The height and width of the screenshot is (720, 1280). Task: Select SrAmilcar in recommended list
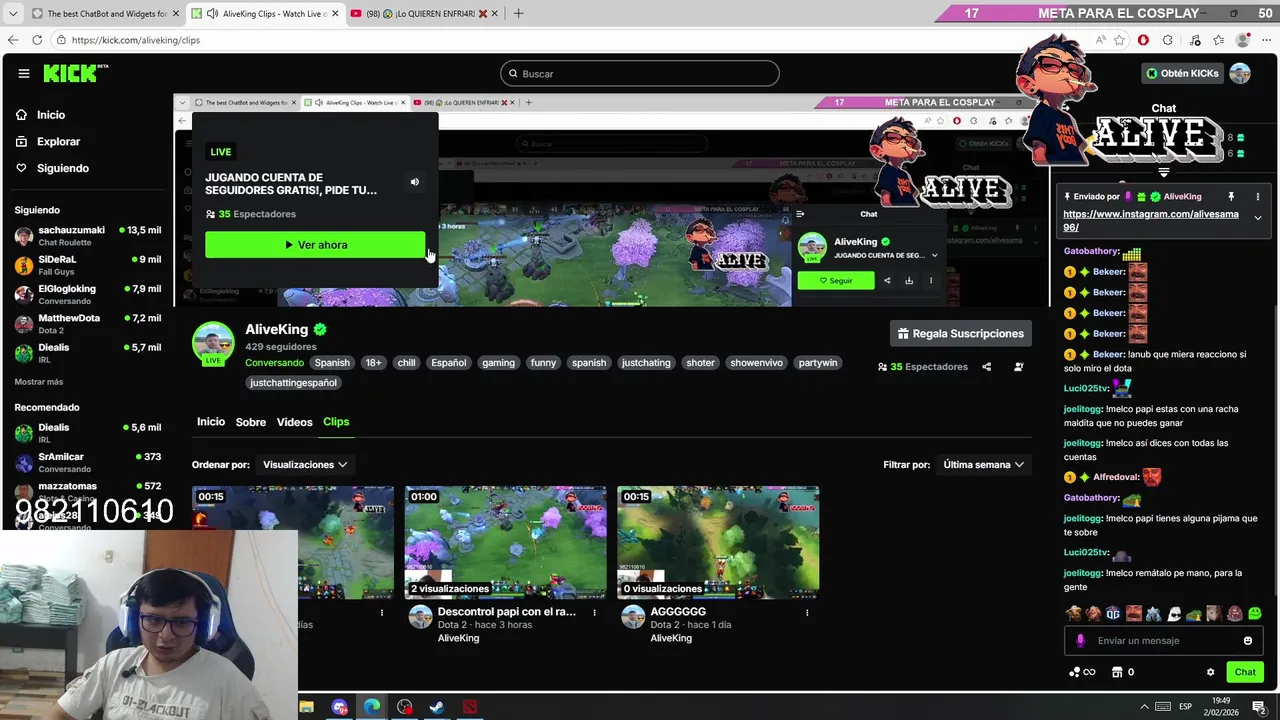point(88,462)
